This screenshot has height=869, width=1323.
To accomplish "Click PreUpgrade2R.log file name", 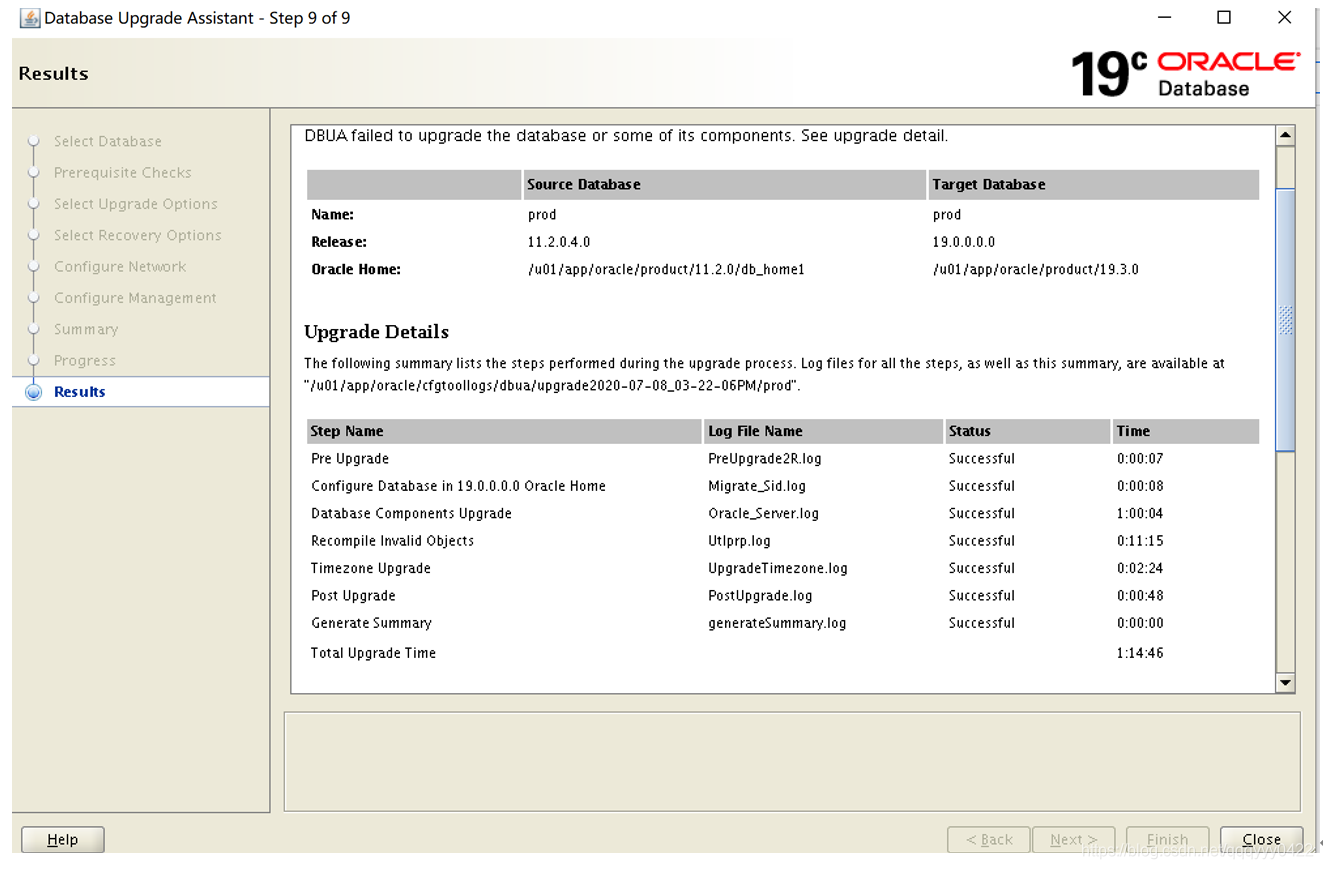I will click(765, 459).
